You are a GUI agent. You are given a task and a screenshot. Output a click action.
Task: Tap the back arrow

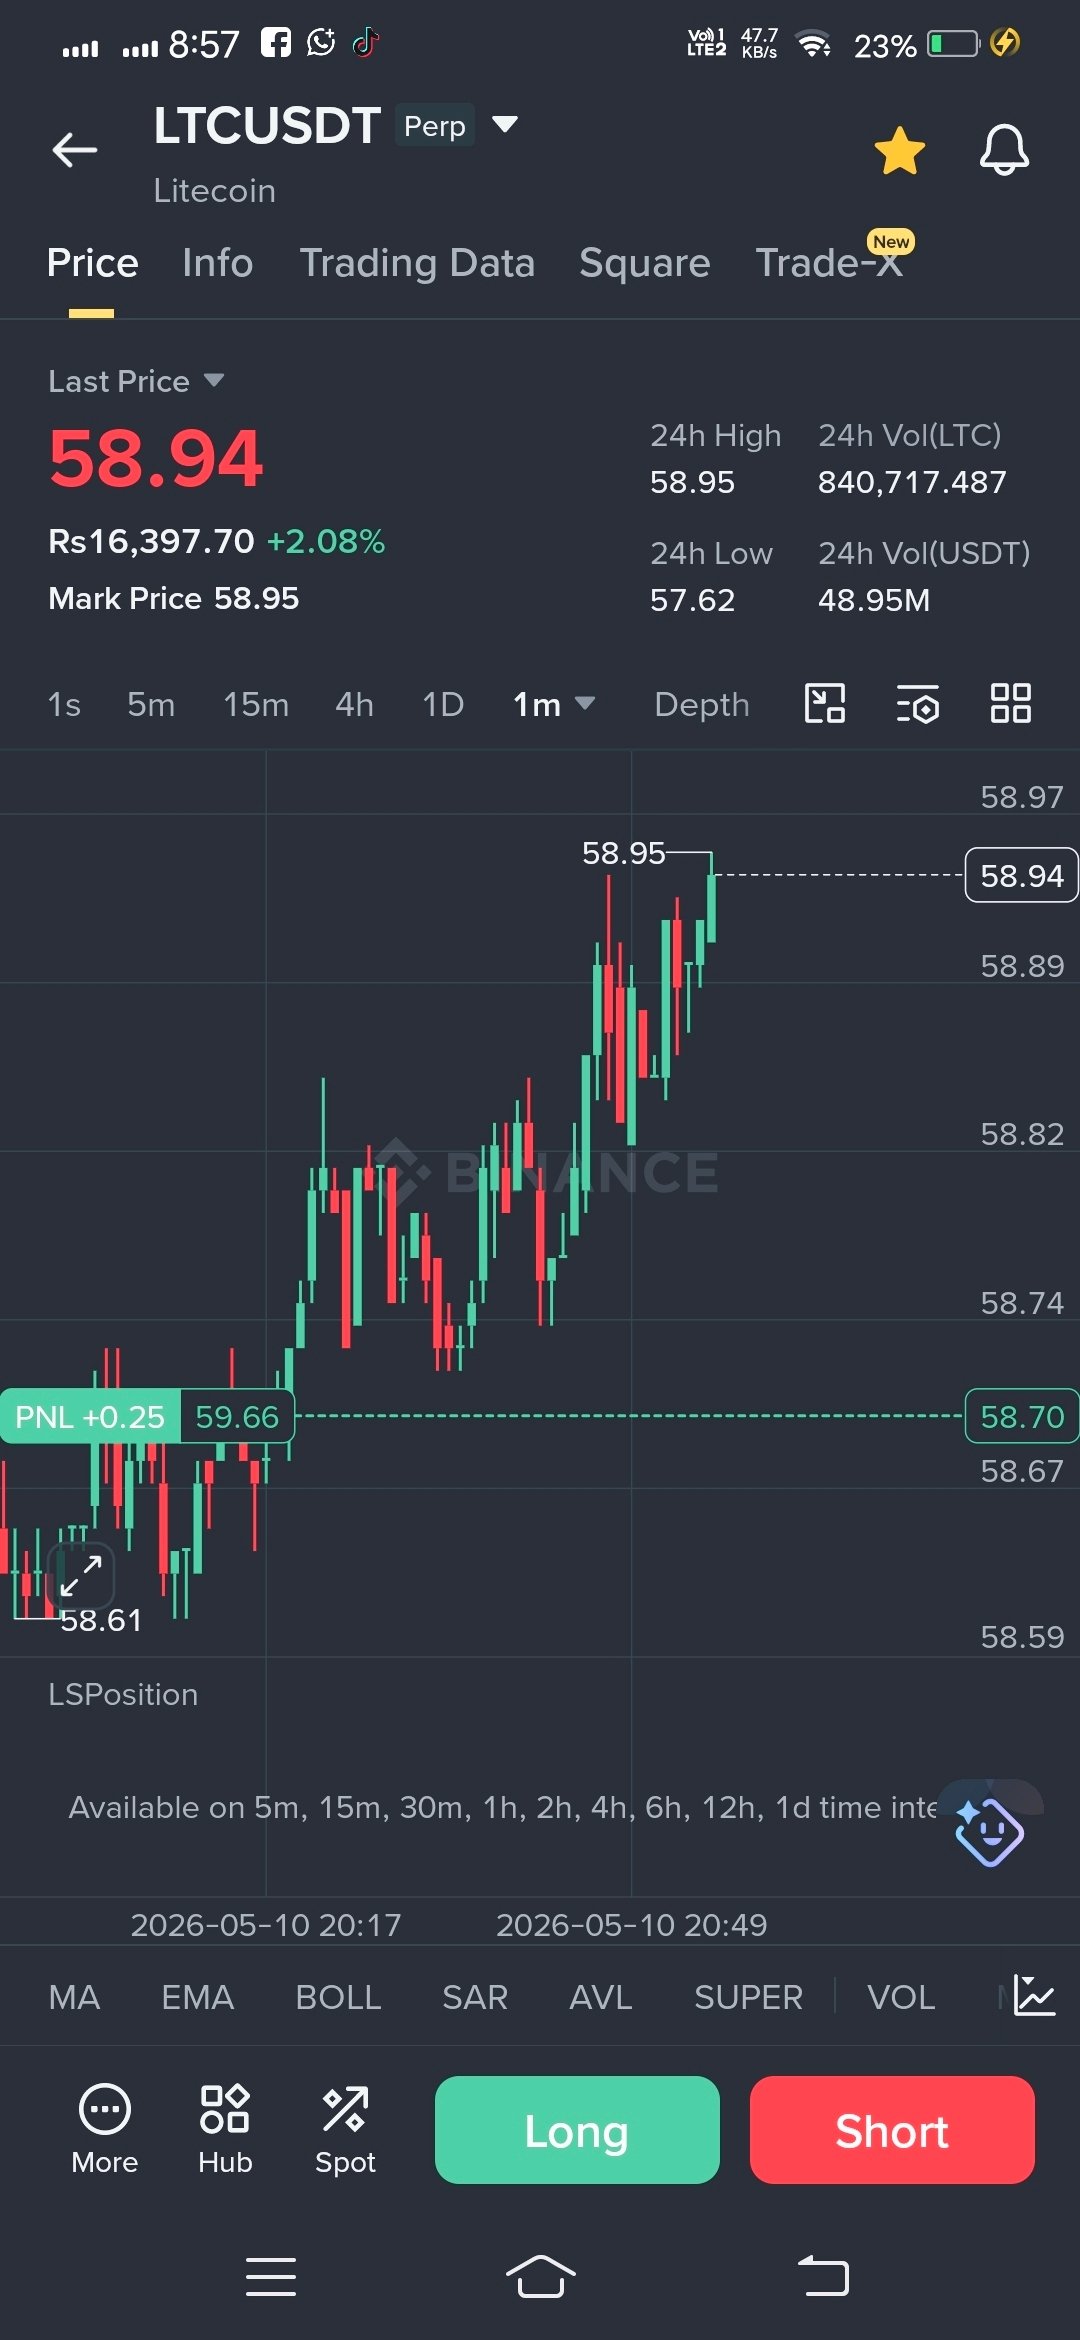[x=75, y=150]
